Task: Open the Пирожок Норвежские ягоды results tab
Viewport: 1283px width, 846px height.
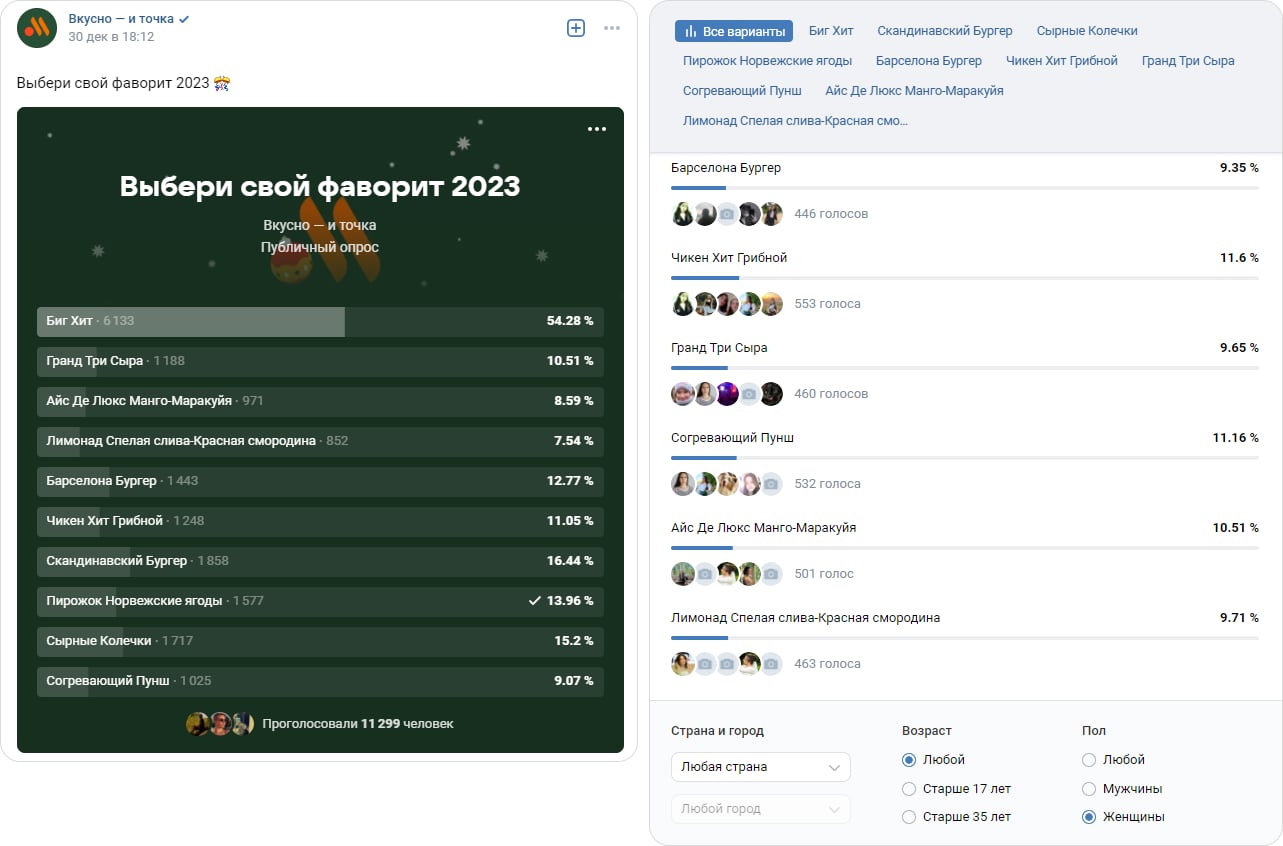Action: [768, 61]
